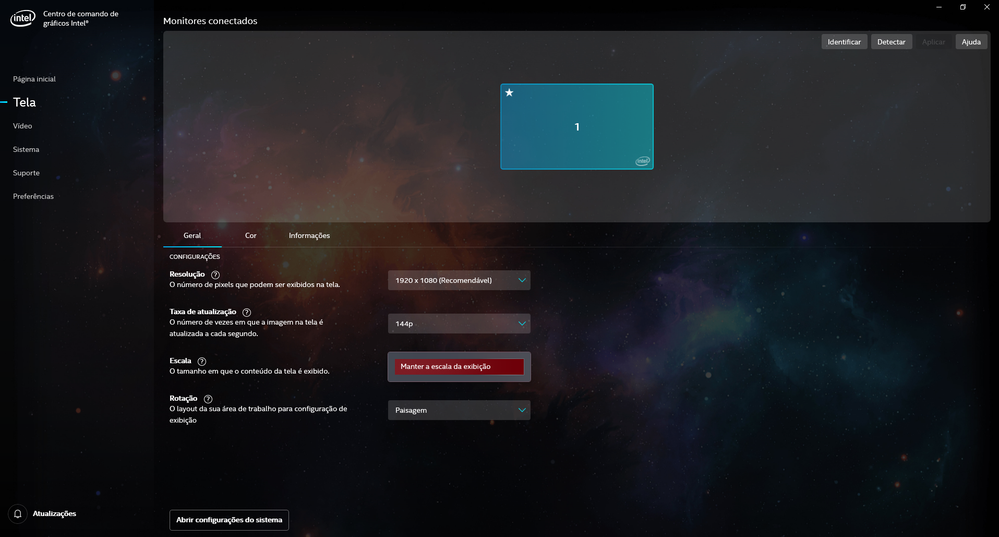Open Suporte section in sidebar
The image size is (999, 537).
(x=26, y=173)
